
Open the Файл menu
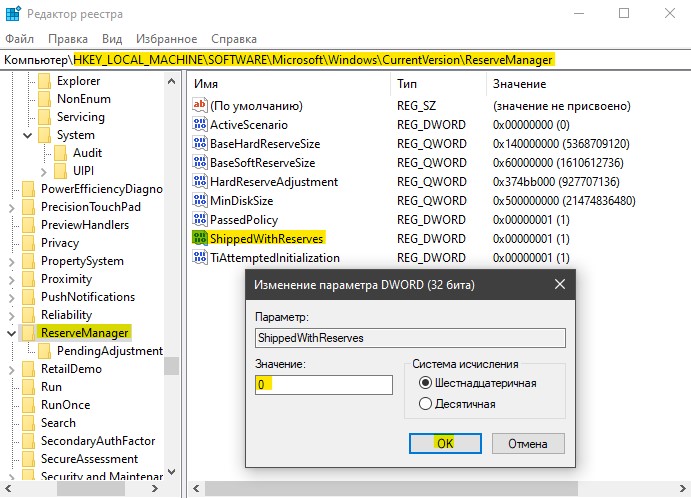click(19, 39)
